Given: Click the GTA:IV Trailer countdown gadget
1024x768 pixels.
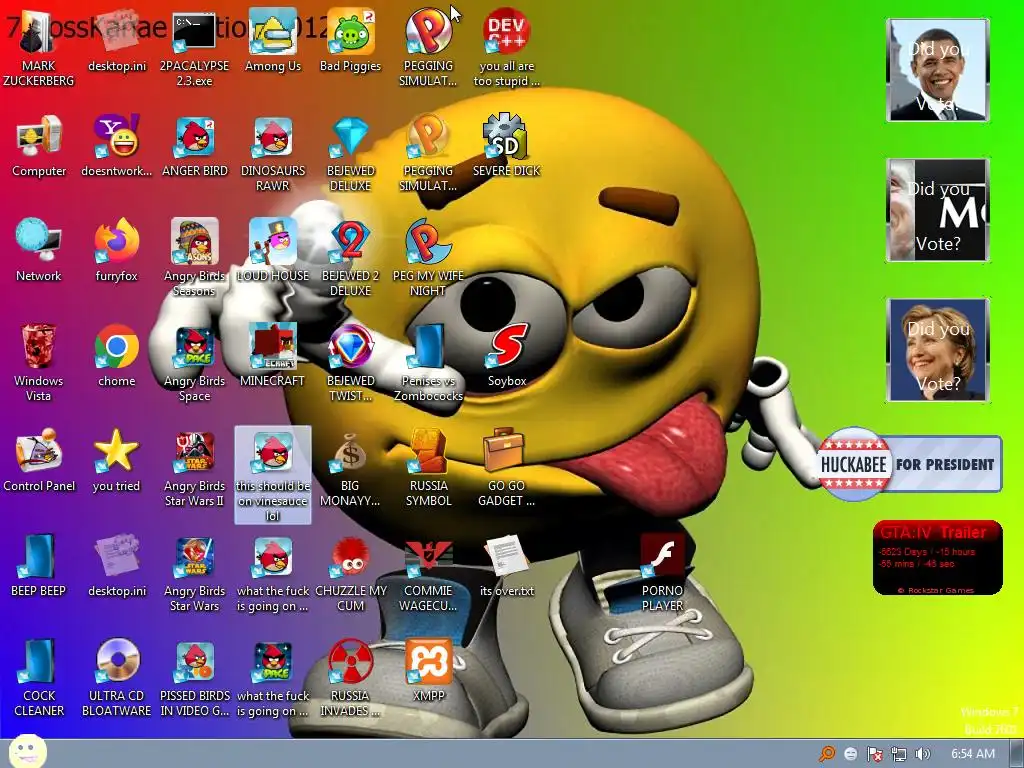Looking at the screenshot, I should [x=937, y=557].
